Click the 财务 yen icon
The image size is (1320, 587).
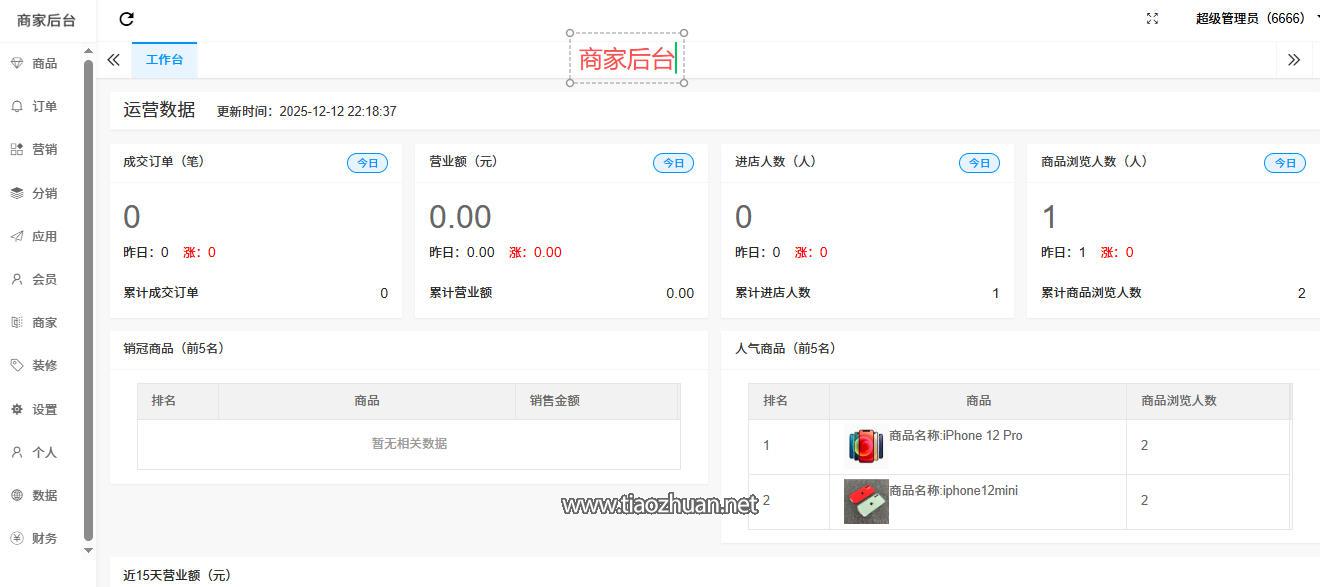pos(17,538)
